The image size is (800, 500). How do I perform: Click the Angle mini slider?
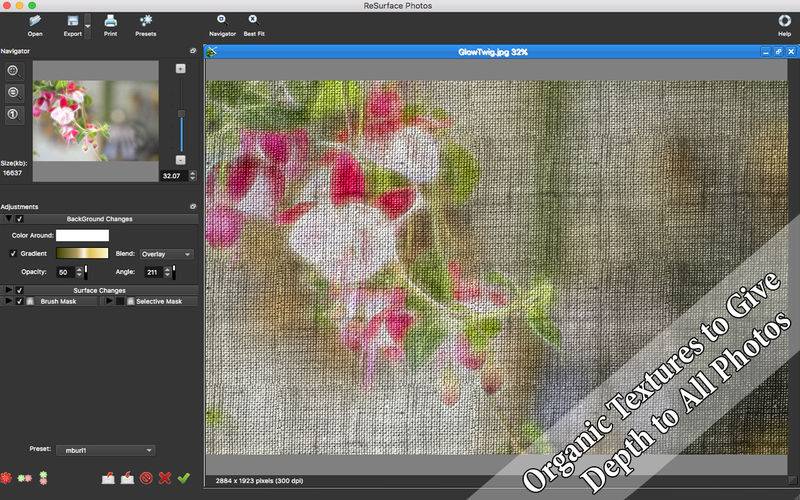pos(174,272)
